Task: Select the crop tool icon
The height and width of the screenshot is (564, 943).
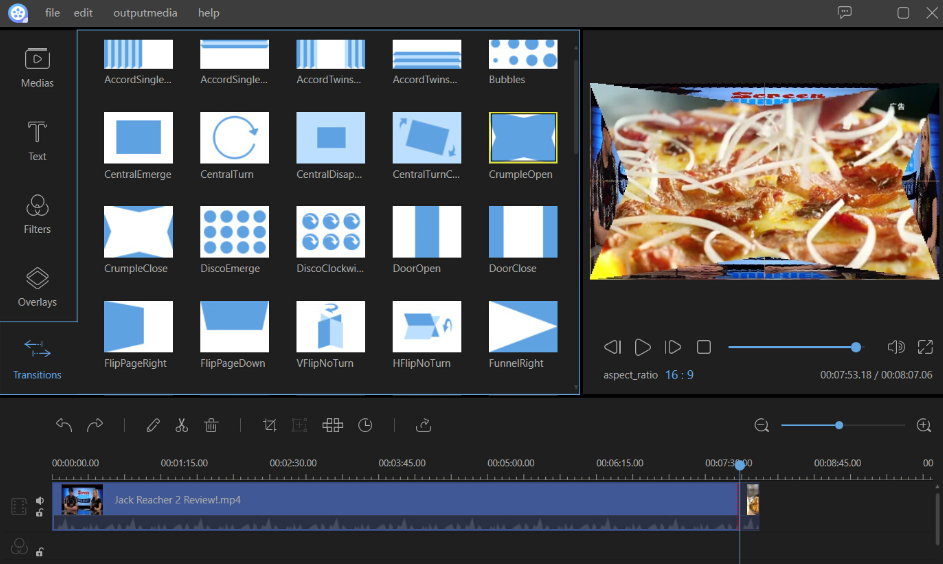Action: (x=269, y=425)
